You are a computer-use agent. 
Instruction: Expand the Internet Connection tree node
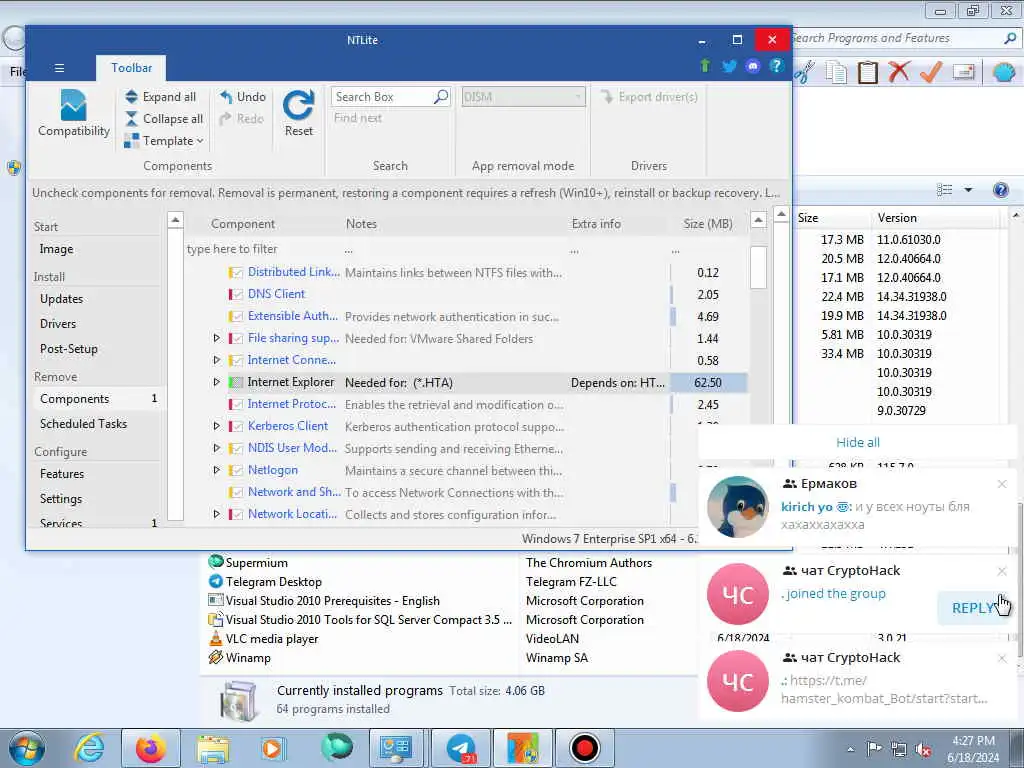[x=216, y=360]
